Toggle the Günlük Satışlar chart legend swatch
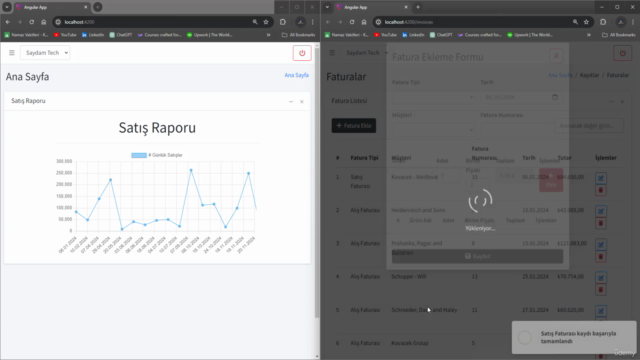Screen dimensions: 640x360 coord(139,155)
